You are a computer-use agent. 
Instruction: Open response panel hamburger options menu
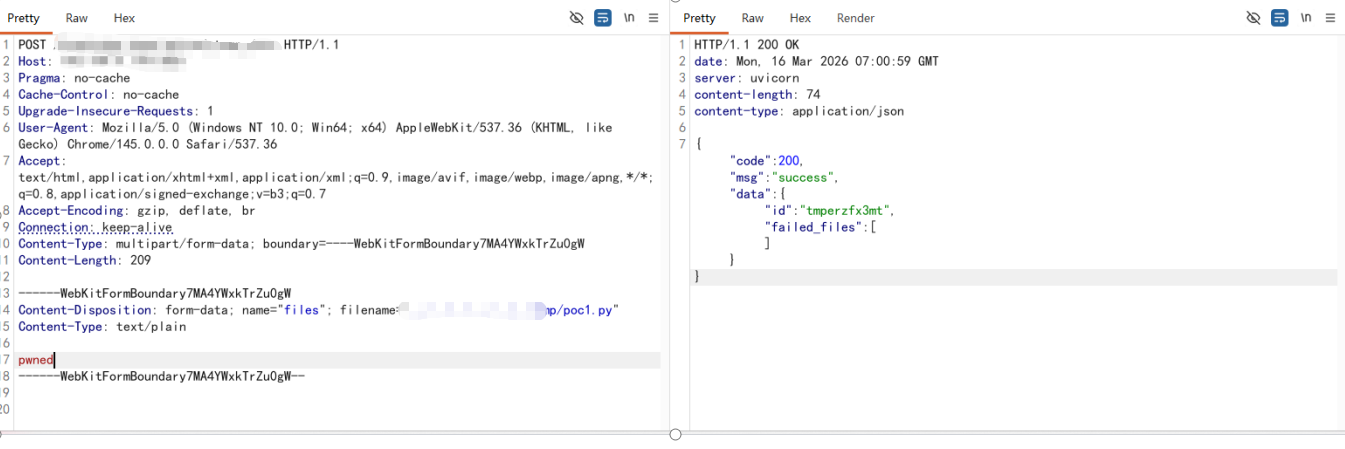tap(1330, 18)
